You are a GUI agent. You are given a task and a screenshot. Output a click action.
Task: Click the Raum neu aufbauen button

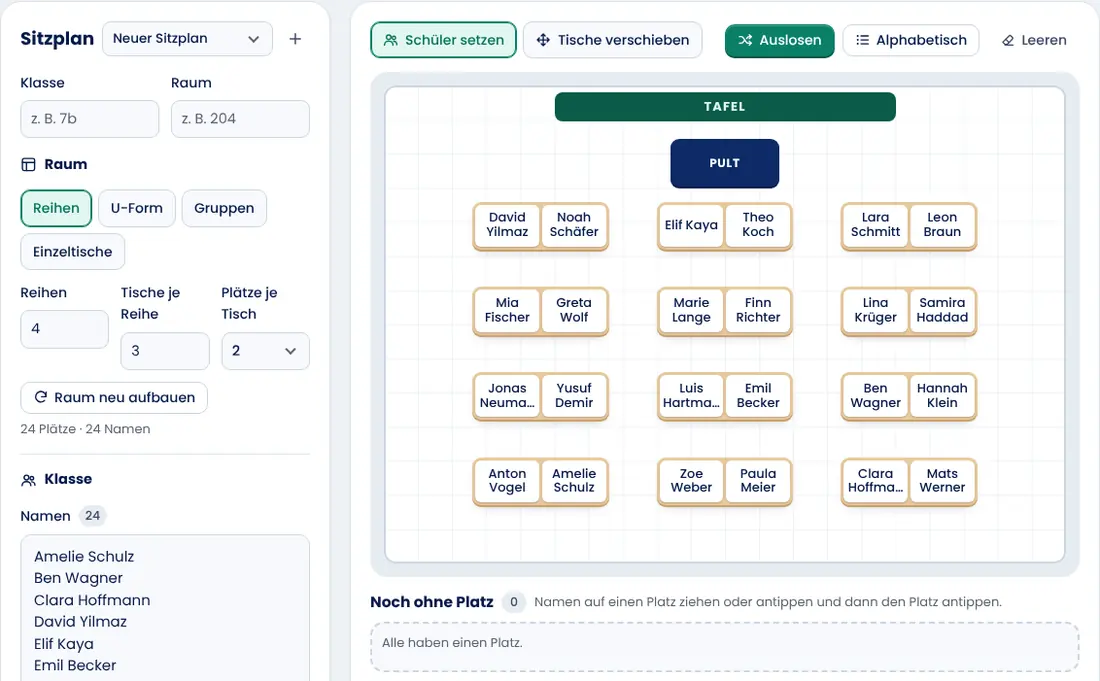114,398
